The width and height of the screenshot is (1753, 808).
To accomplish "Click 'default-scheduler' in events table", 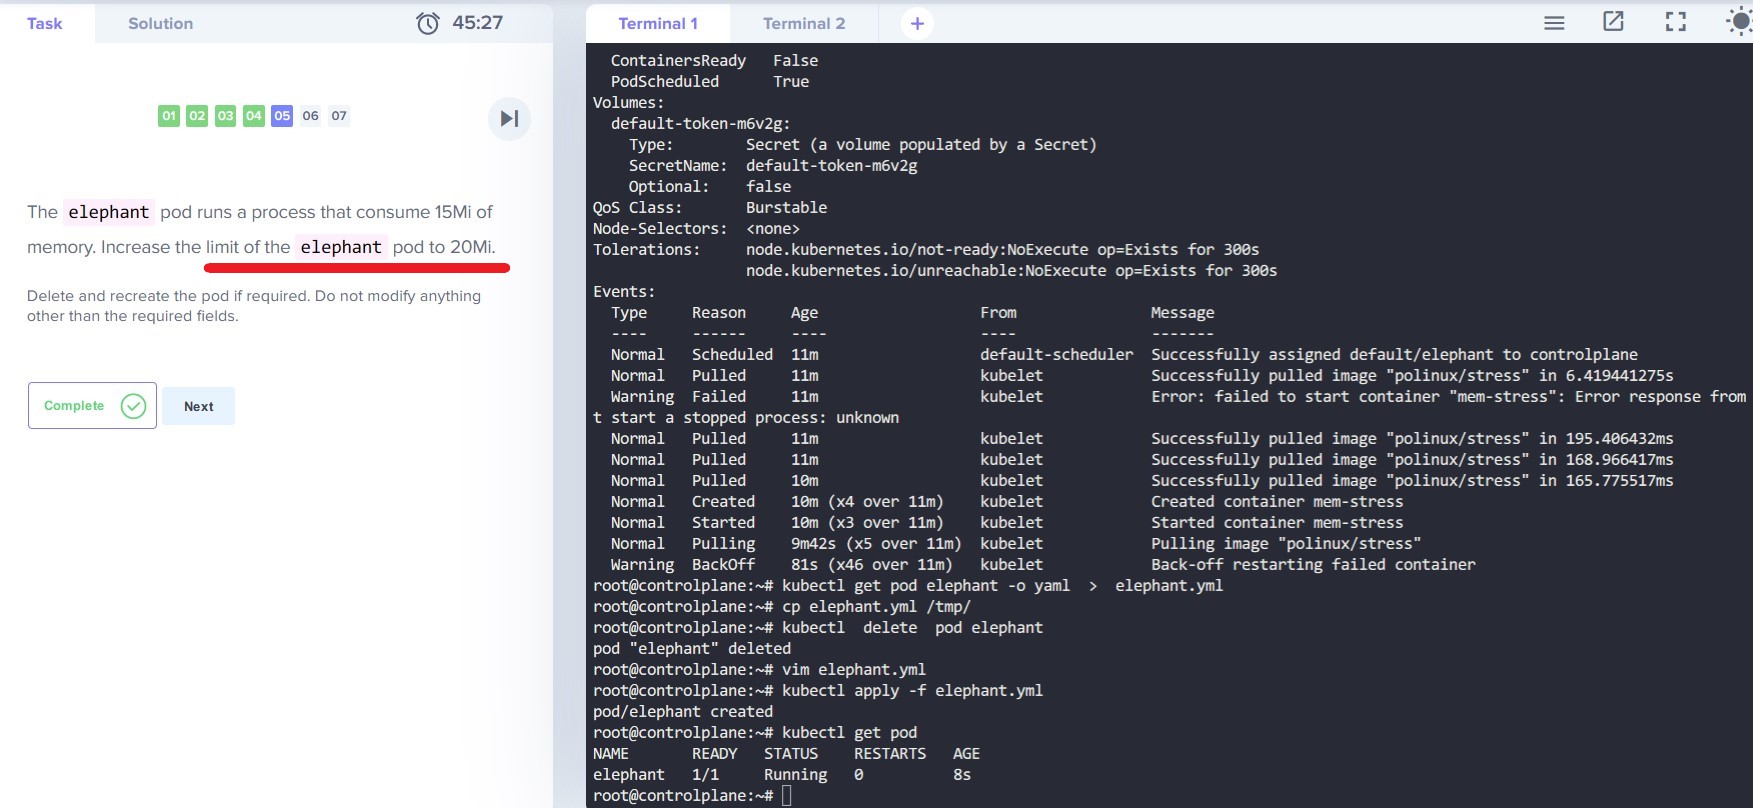I will [x=1057, y=355].
